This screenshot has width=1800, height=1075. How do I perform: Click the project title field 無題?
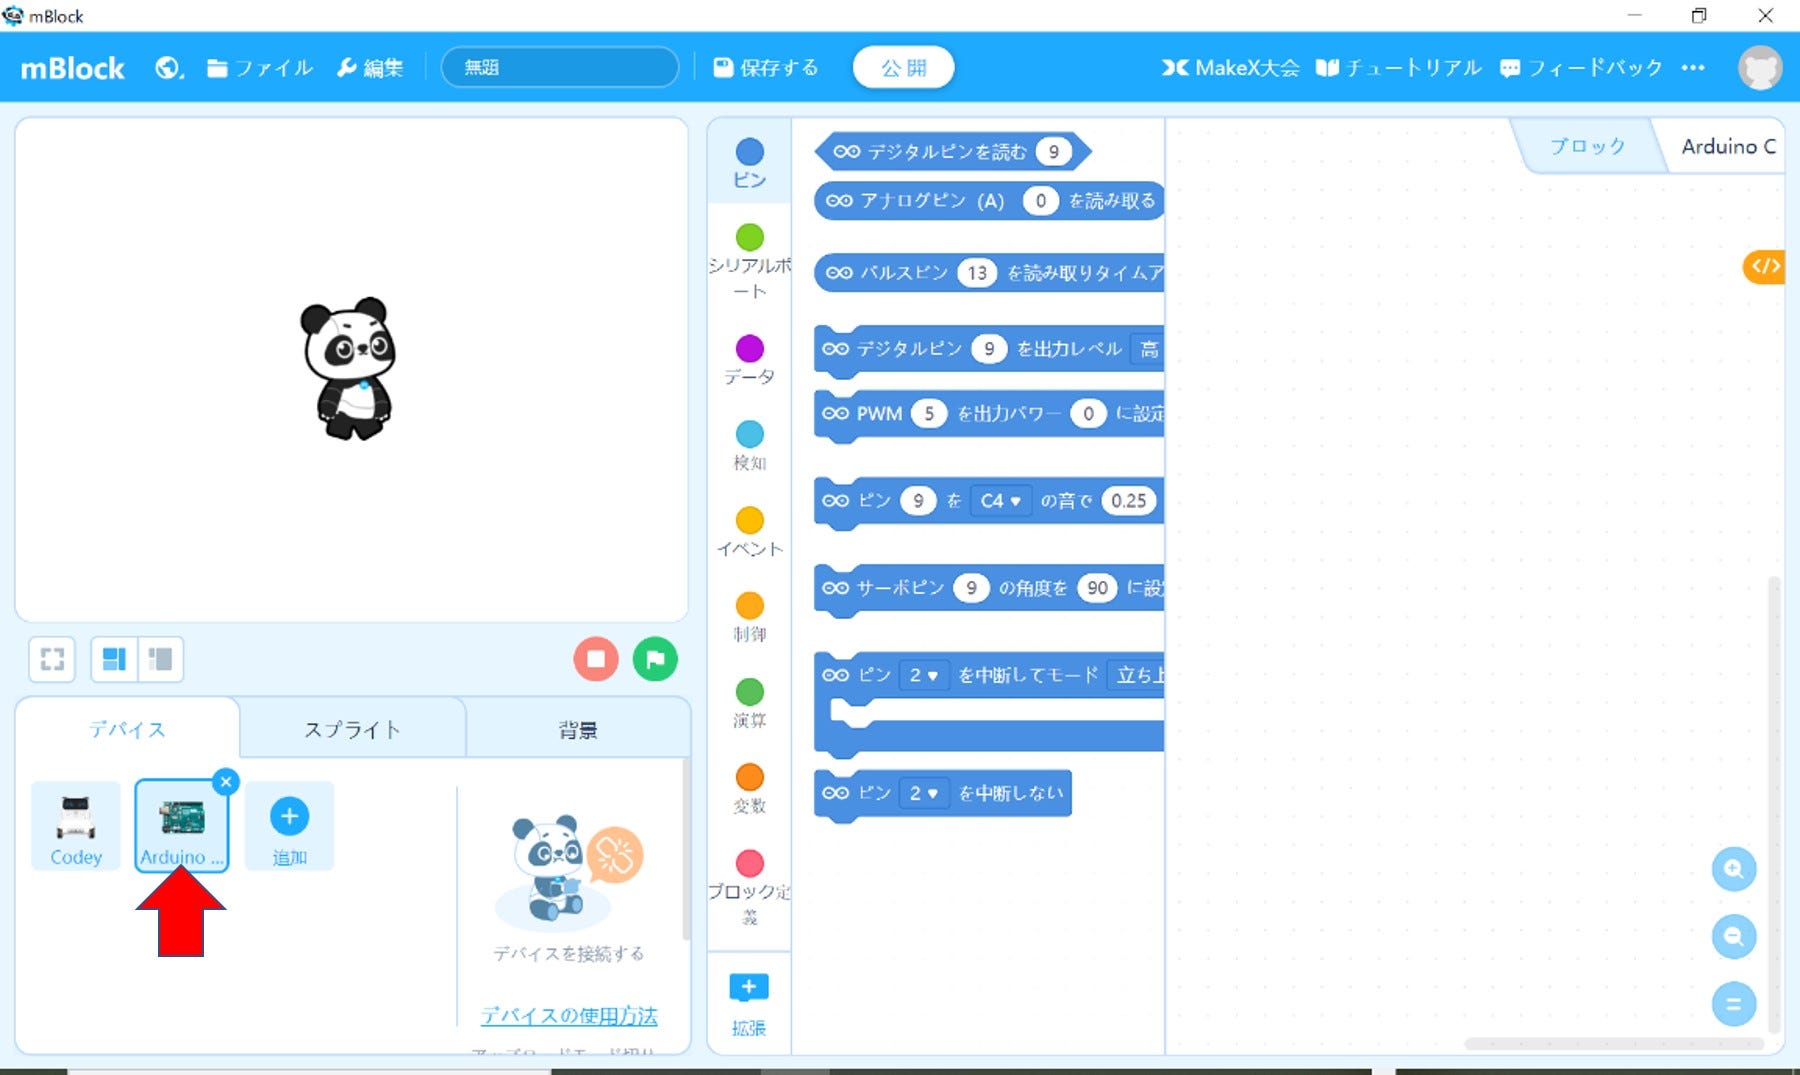[559, 67]
